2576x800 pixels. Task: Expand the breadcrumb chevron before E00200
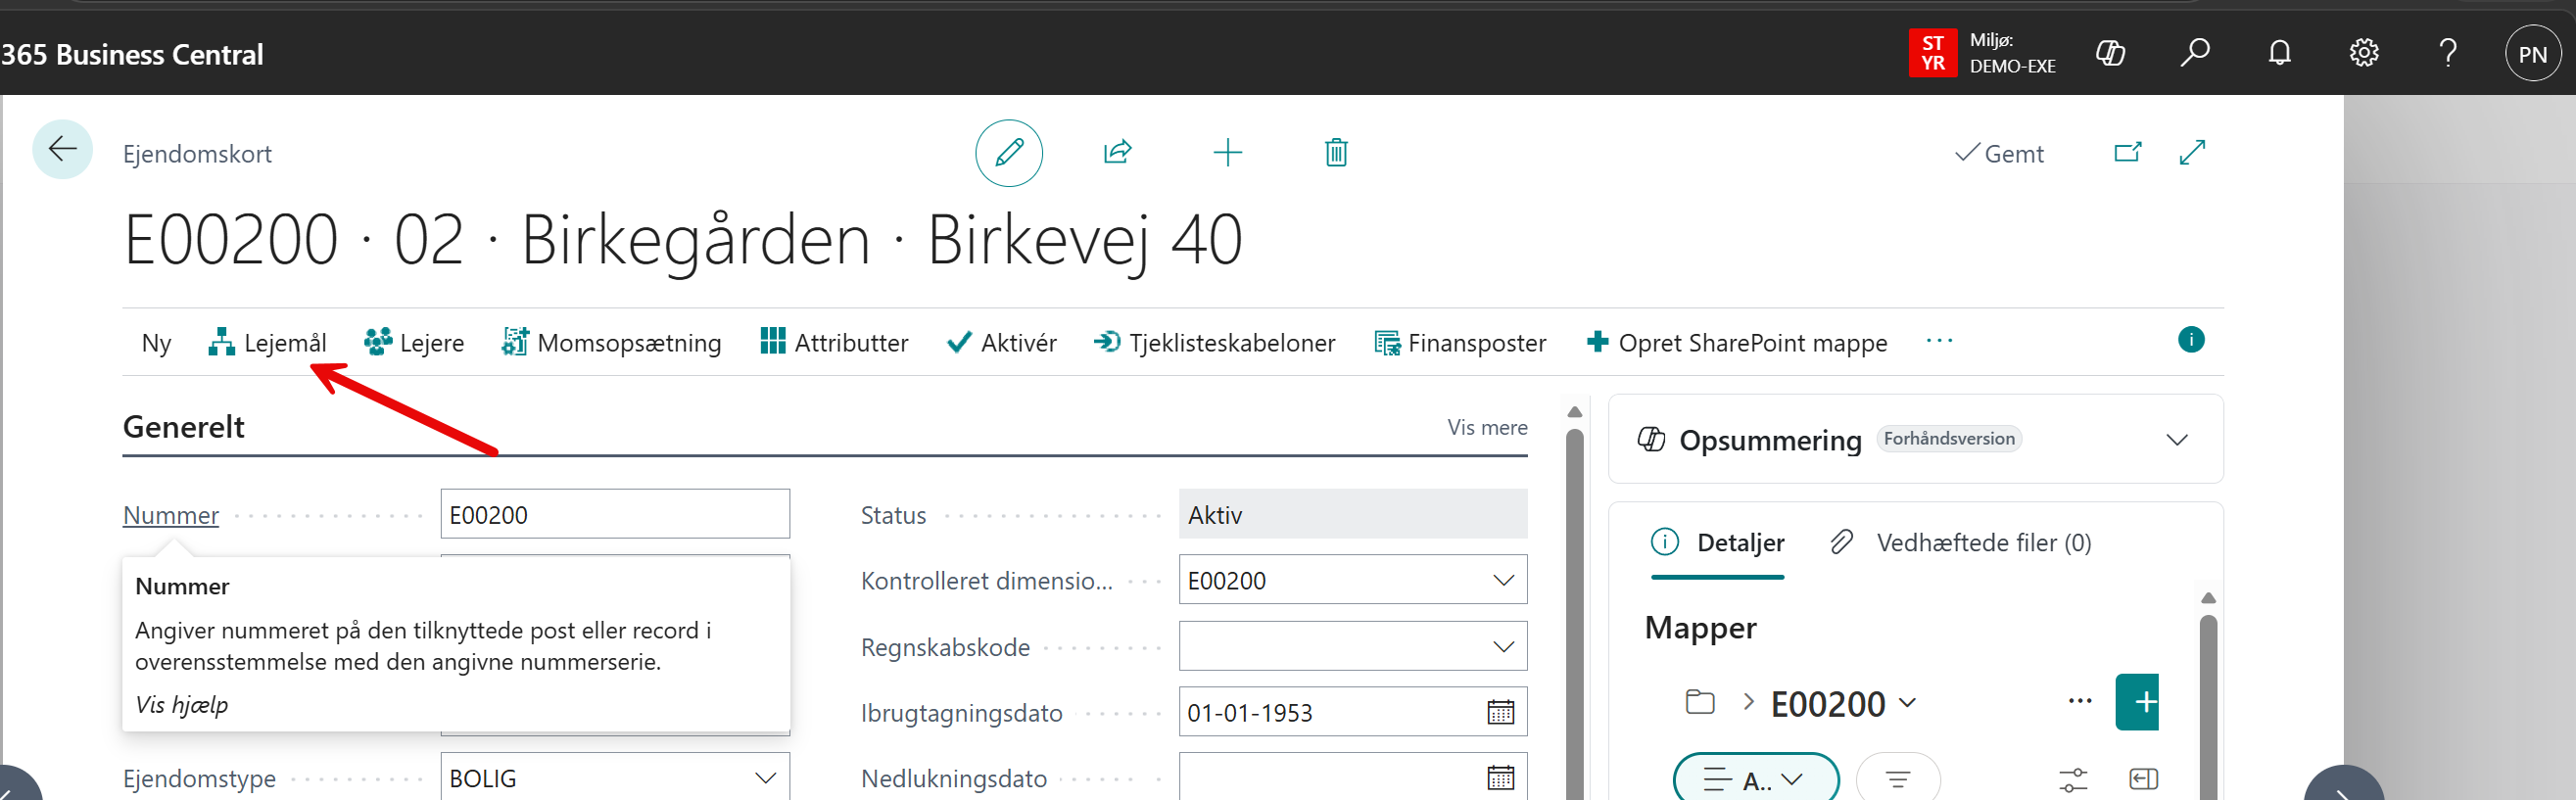click(x=1748, y=702)
